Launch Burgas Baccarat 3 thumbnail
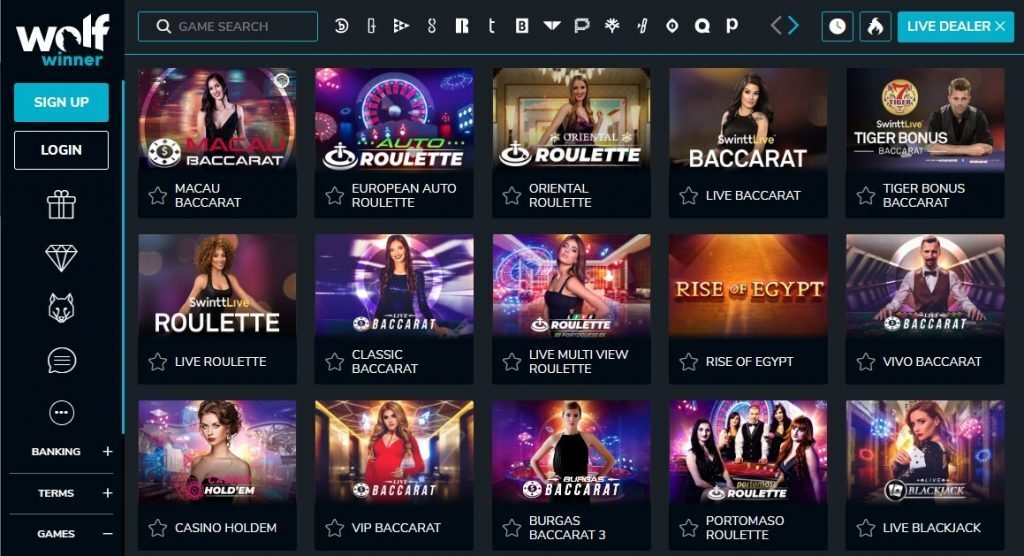1024x556 pixels. [571, 452]
